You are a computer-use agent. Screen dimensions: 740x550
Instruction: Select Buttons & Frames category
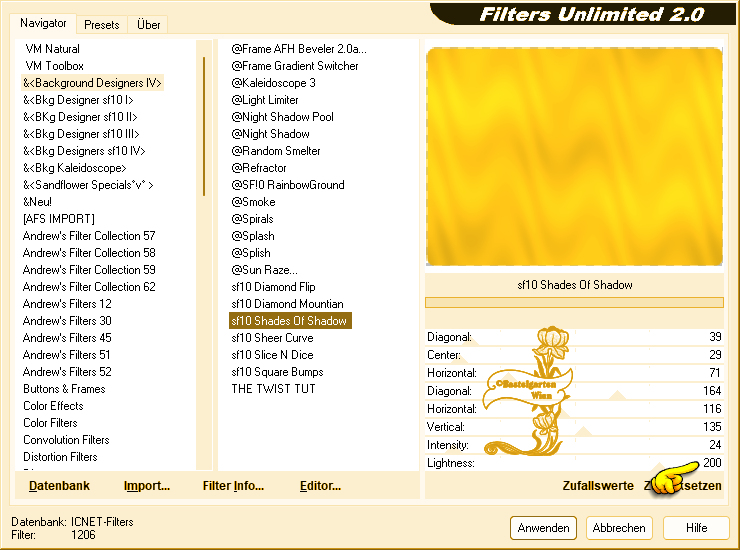click(64, 389)
